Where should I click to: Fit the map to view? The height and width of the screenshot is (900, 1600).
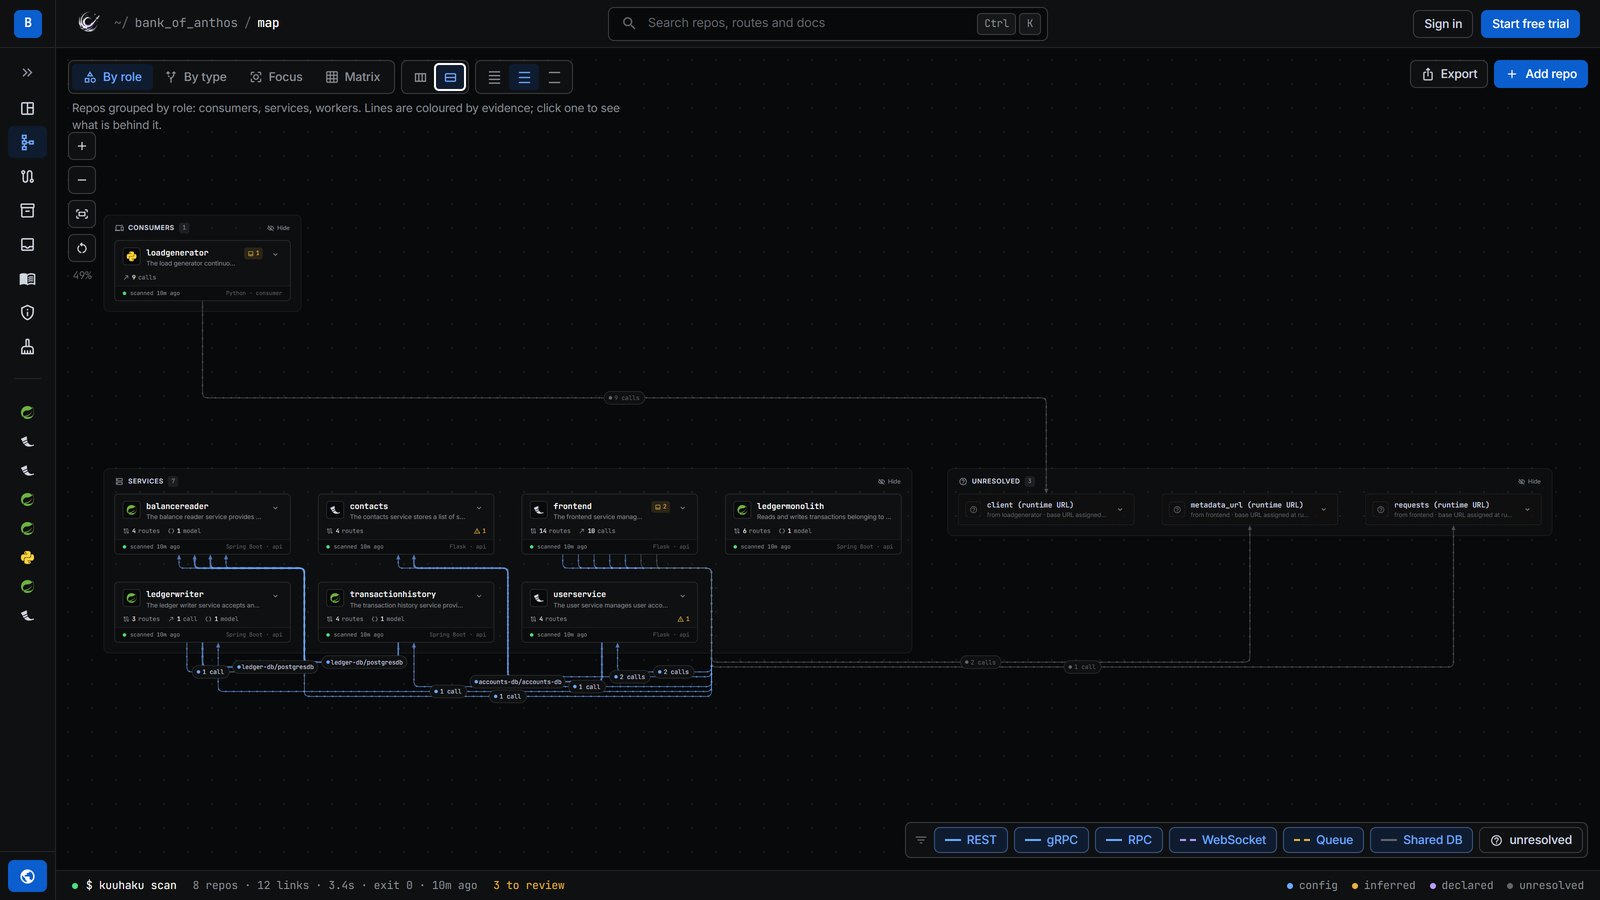(82, 214)
